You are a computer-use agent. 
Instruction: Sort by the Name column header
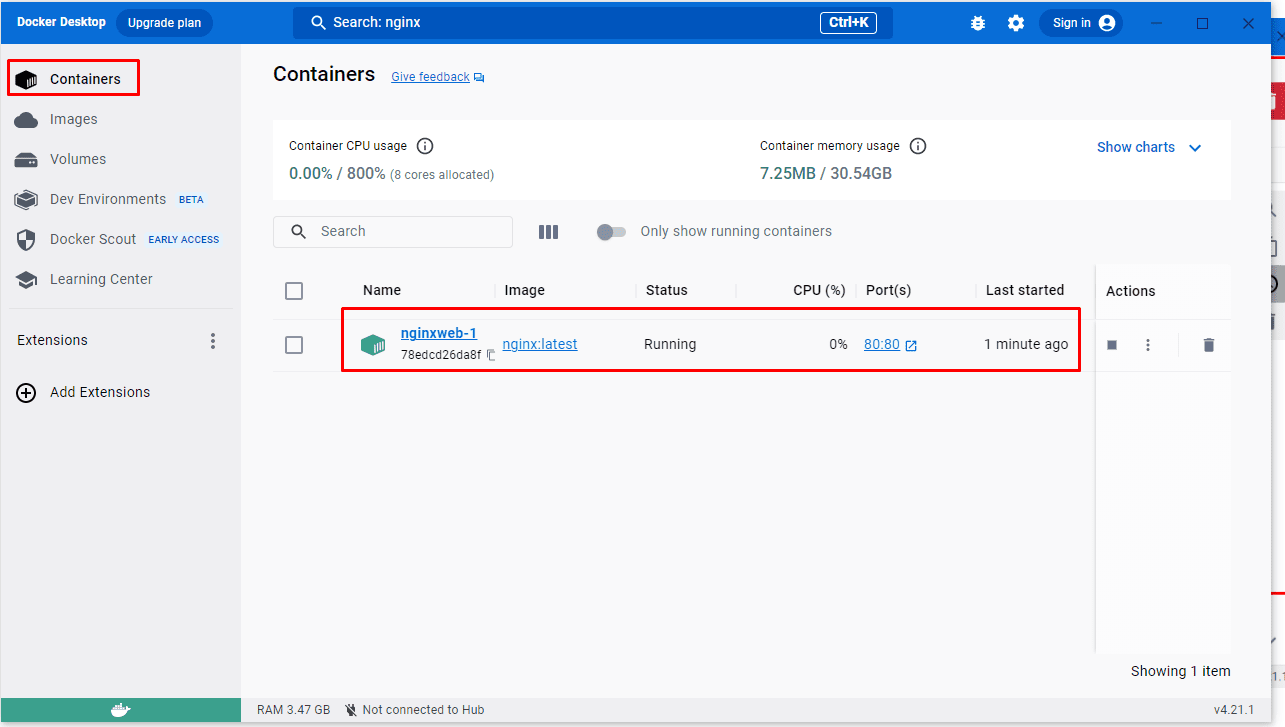click(382, 290)
